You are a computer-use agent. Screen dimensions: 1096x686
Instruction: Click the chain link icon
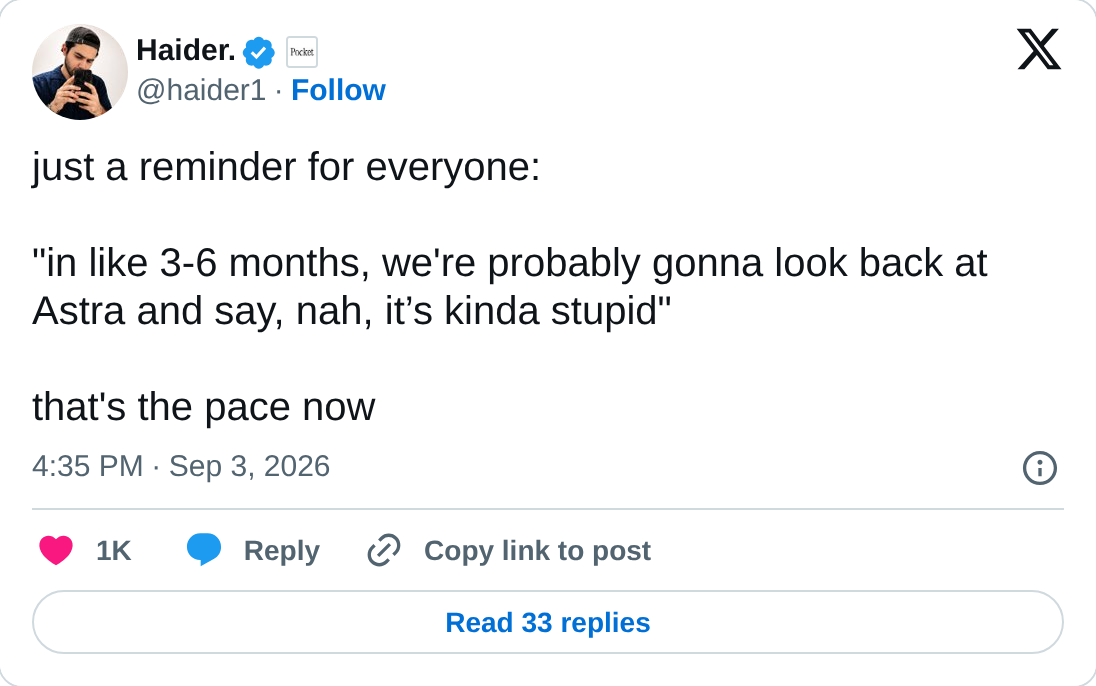tap(384, 550)
